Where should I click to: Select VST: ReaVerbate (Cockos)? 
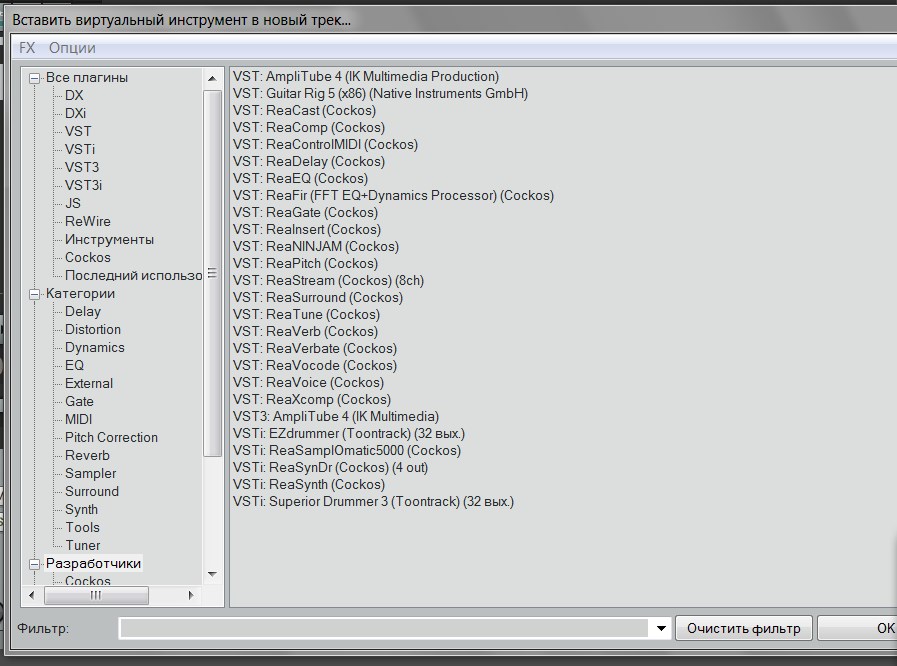[x=315, y=348]
